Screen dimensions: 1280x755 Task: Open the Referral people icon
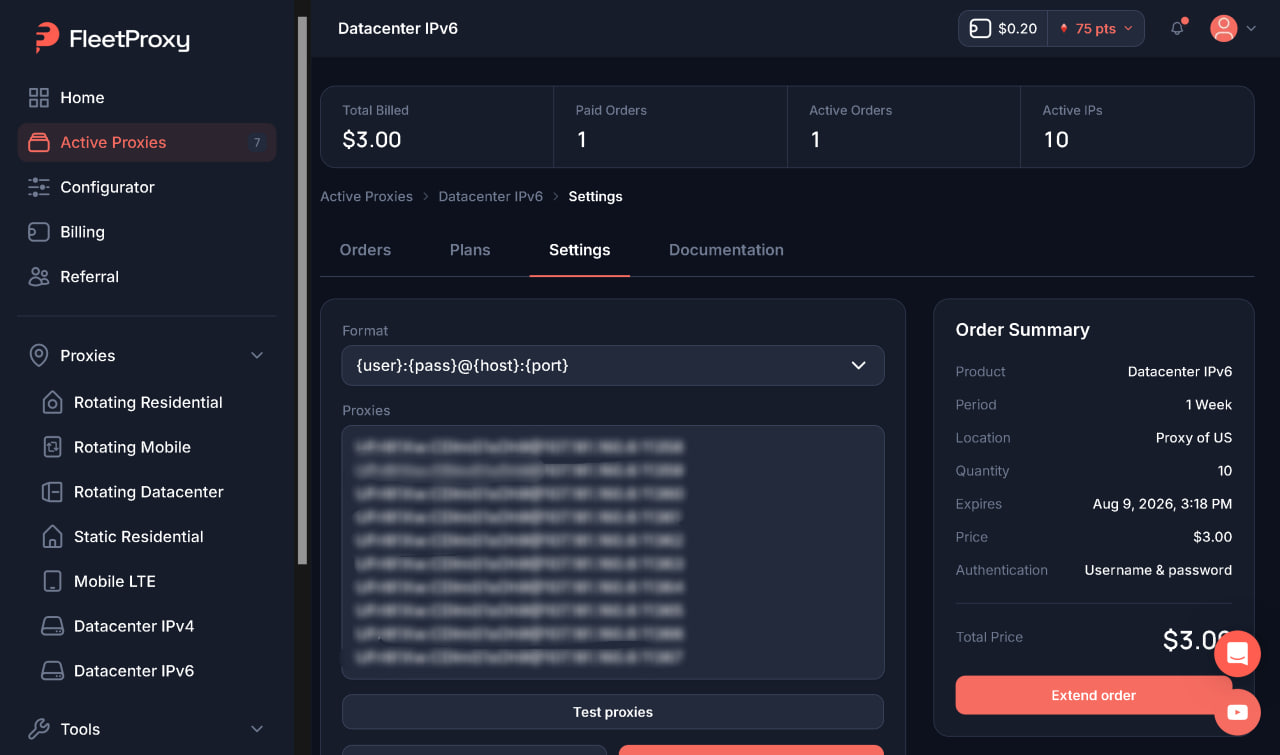pyautogui.click(x=39, y=277)
